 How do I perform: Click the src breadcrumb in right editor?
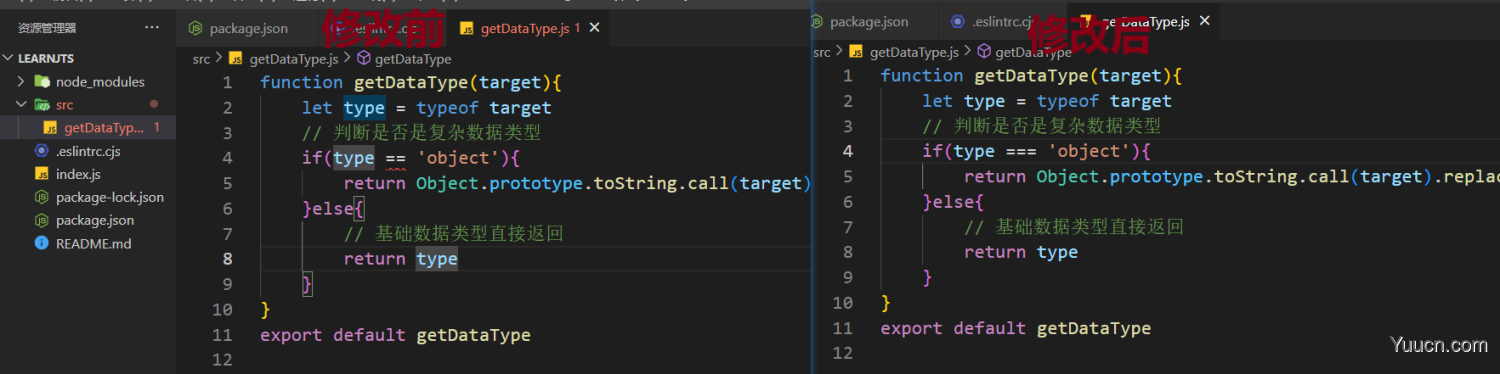[821, 52]
